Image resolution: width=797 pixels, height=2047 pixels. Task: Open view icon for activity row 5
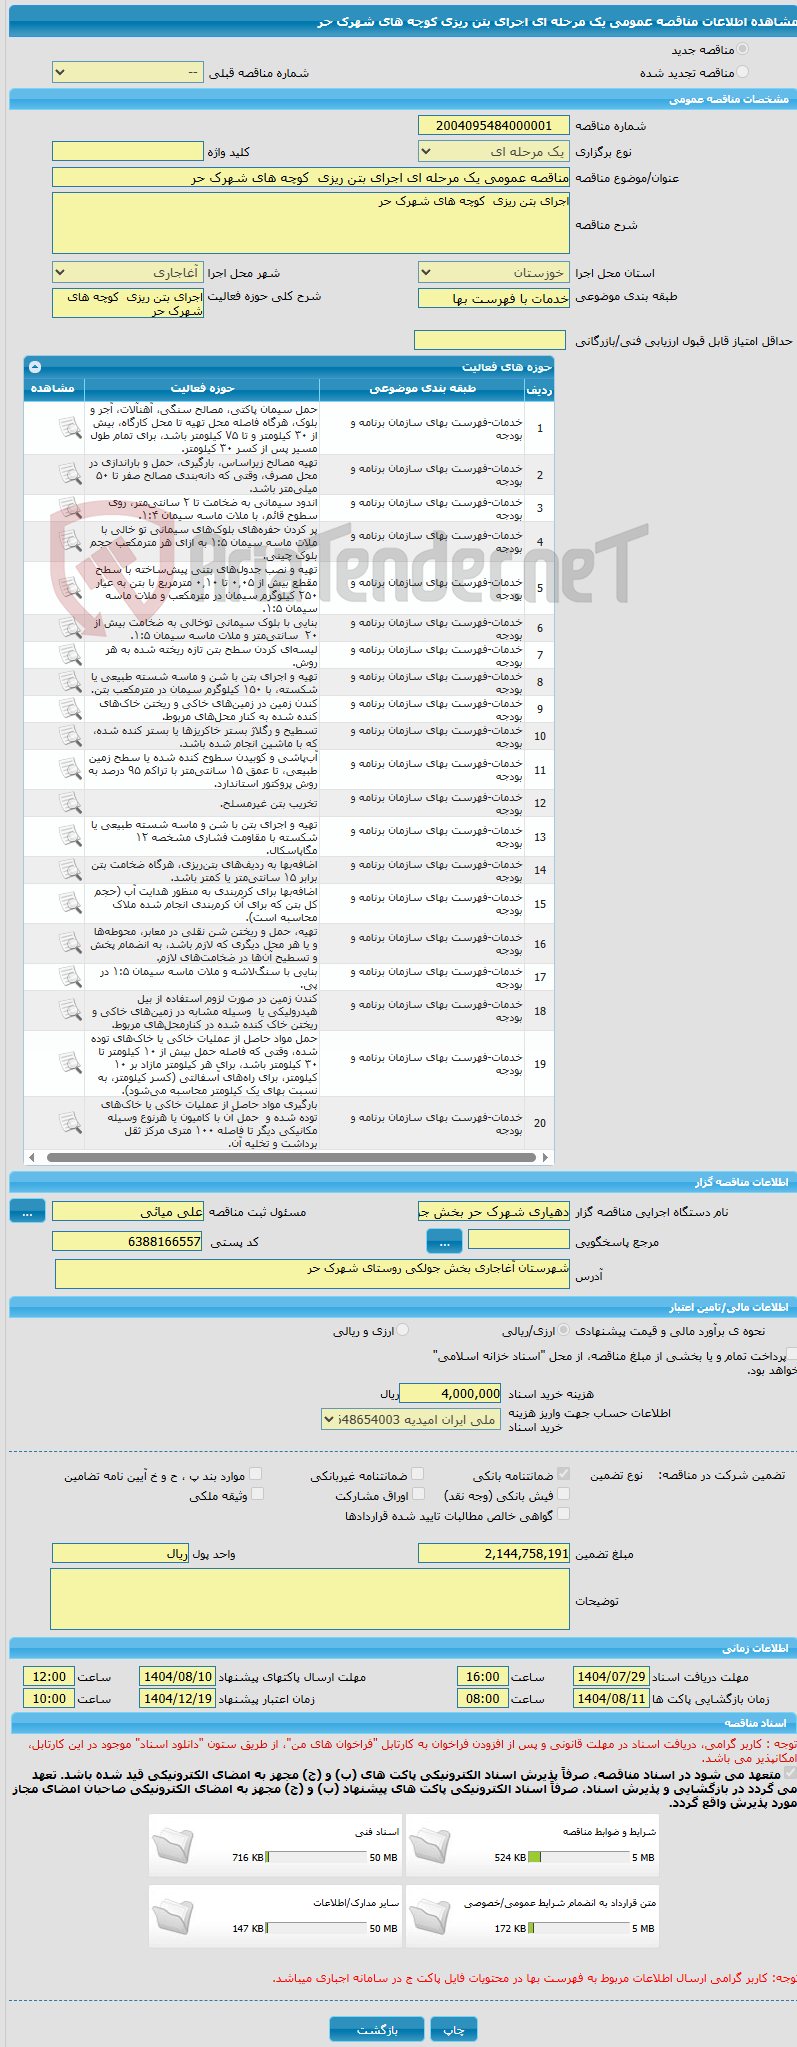point(69,588)
